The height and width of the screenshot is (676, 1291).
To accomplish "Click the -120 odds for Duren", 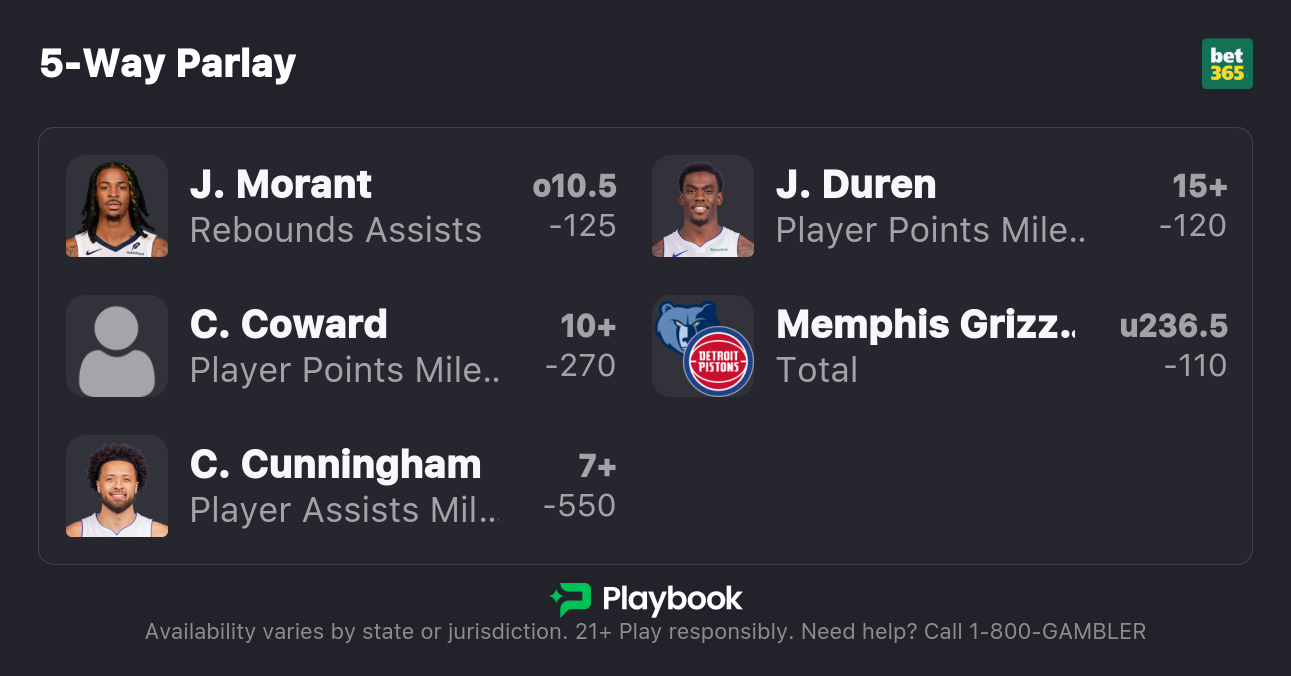I will click(x=1192, y=226).
